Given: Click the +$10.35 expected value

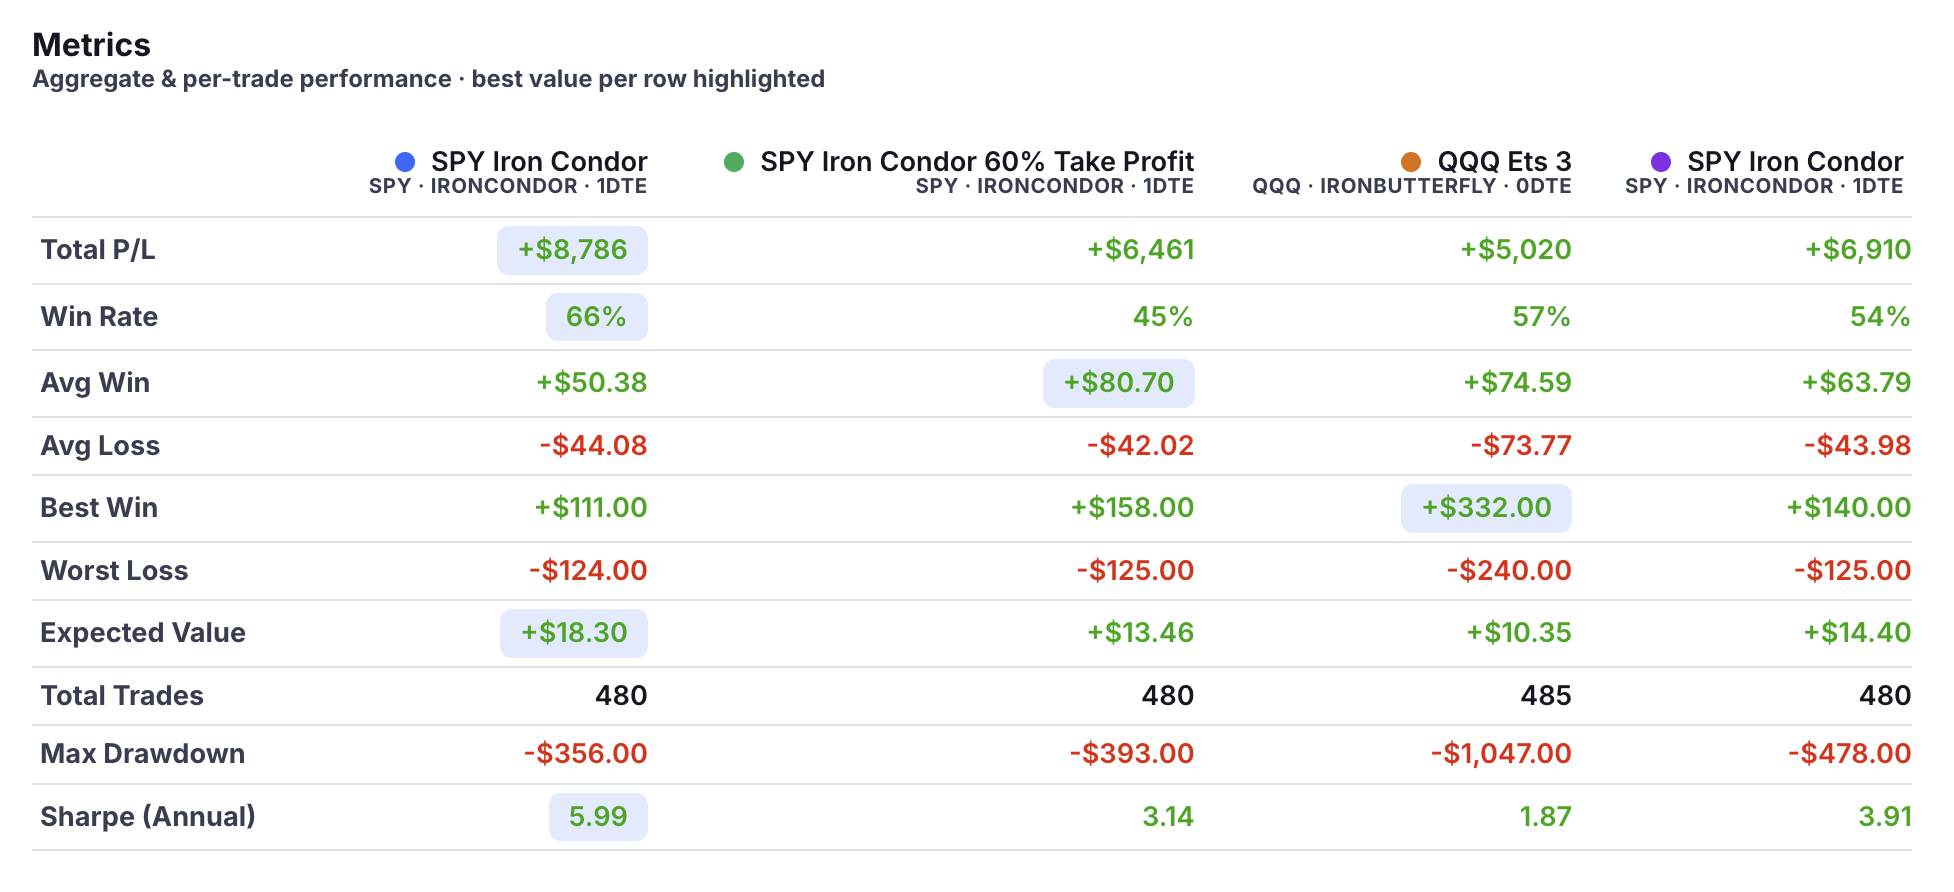Looking at the screenshot, I should 1519,633.
